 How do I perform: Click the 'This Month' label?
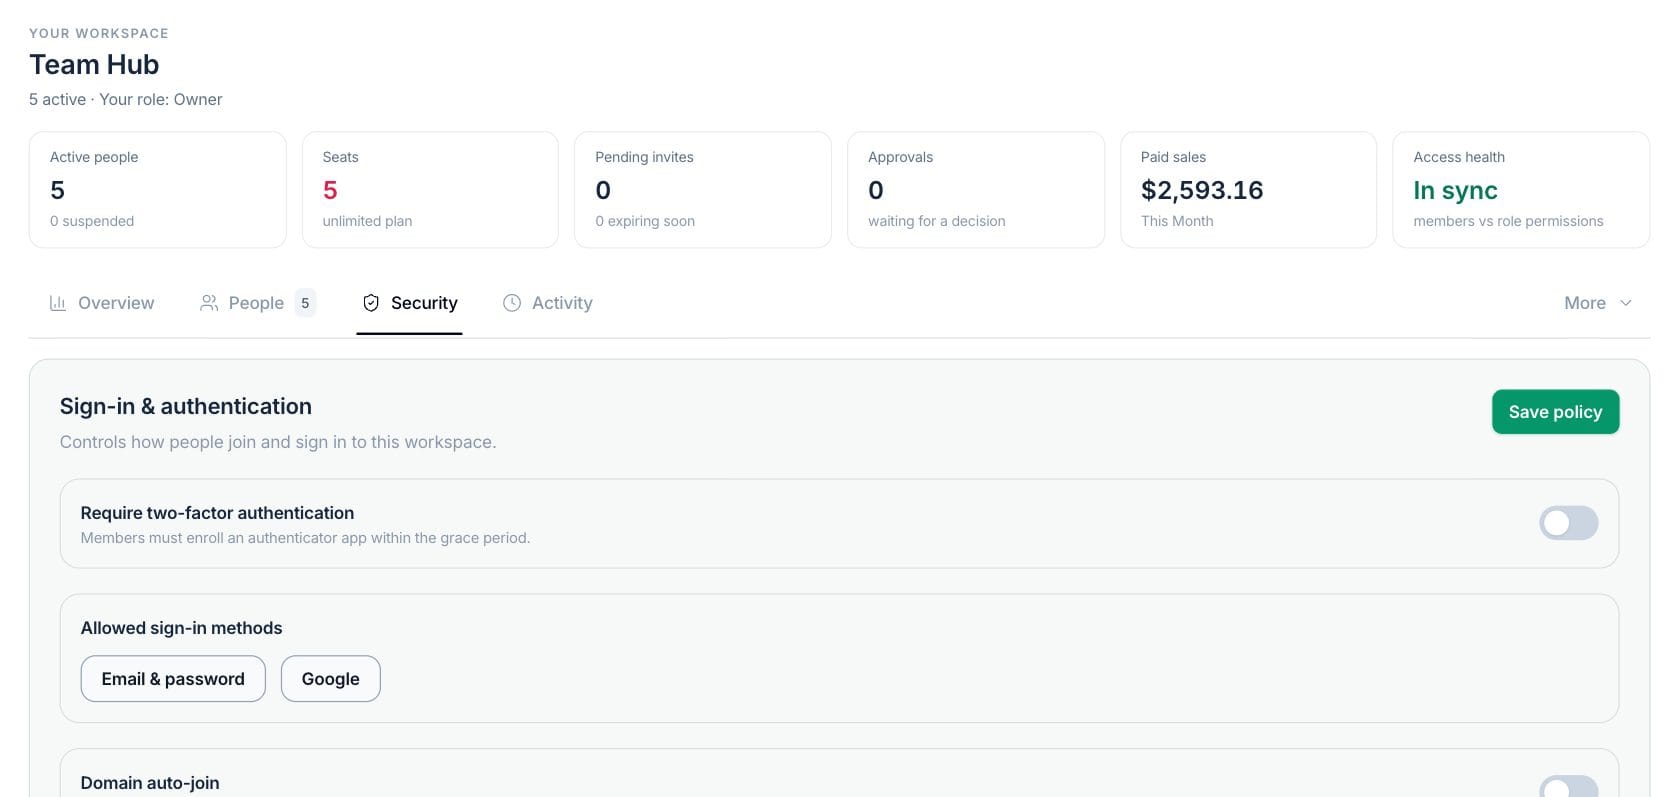pyautogui.click(x=1177, y=221)
